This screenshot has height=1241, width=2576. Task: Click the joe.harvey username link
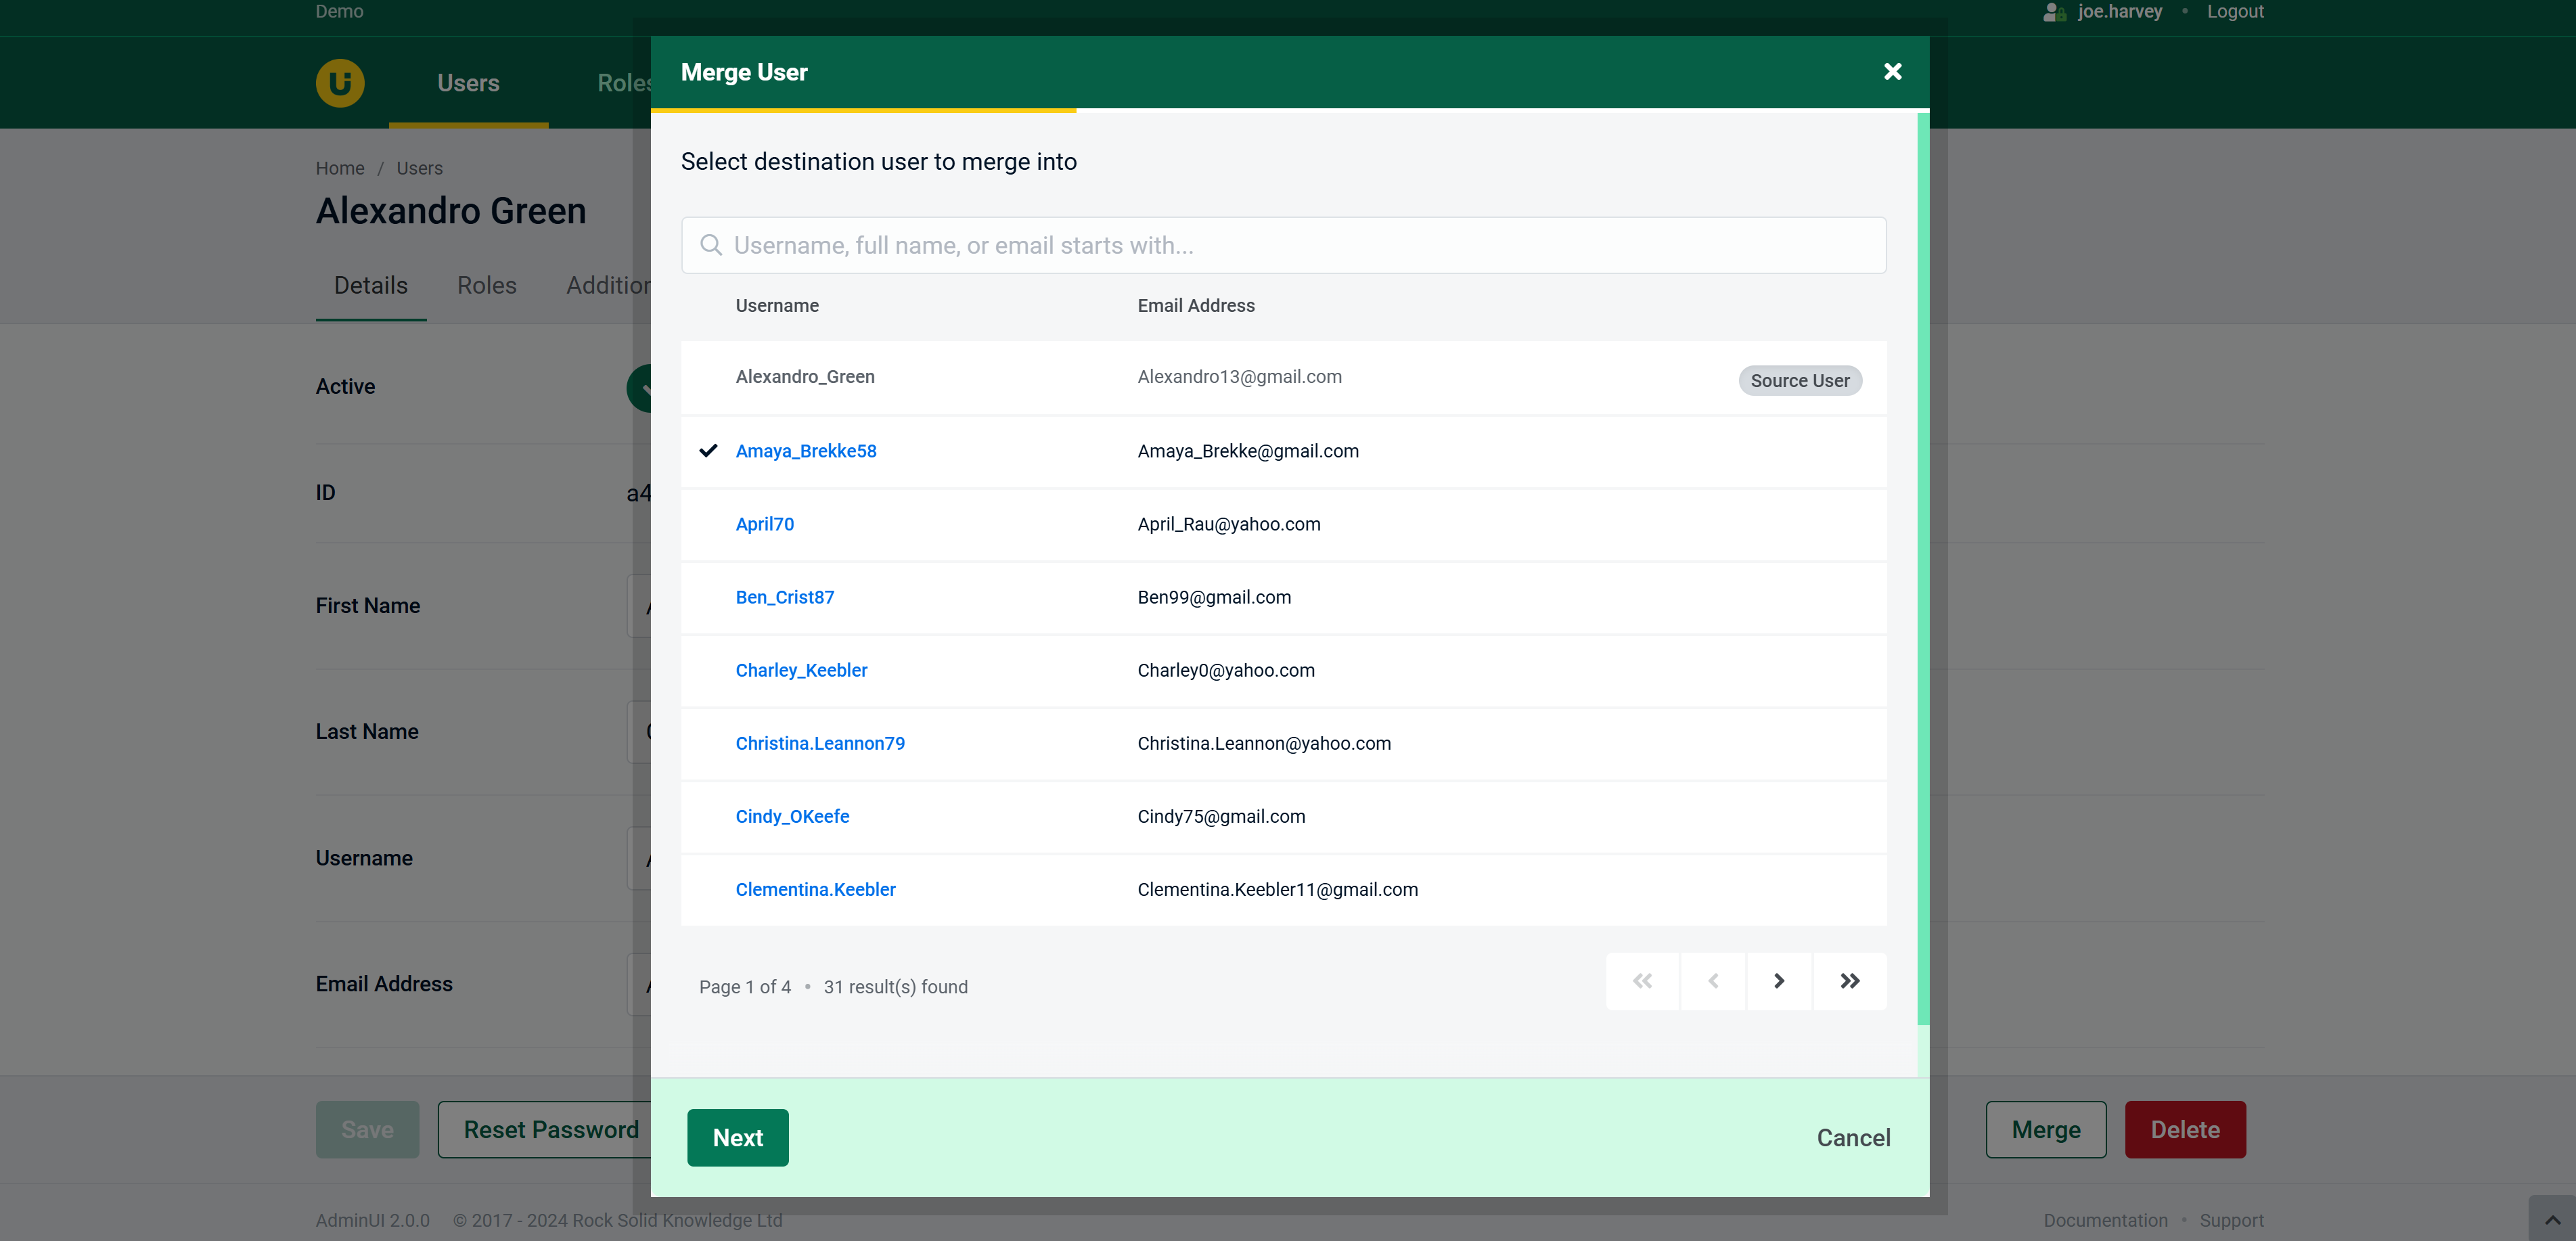(x=2120, y=12)
